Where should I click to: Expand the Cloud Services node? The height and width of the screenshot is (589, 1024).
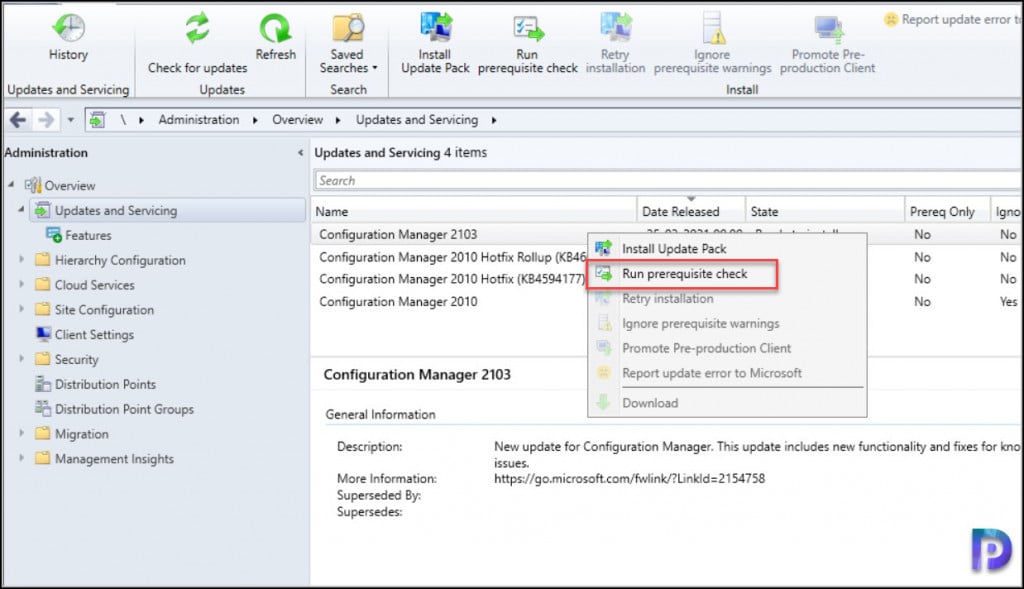(22, 284)
